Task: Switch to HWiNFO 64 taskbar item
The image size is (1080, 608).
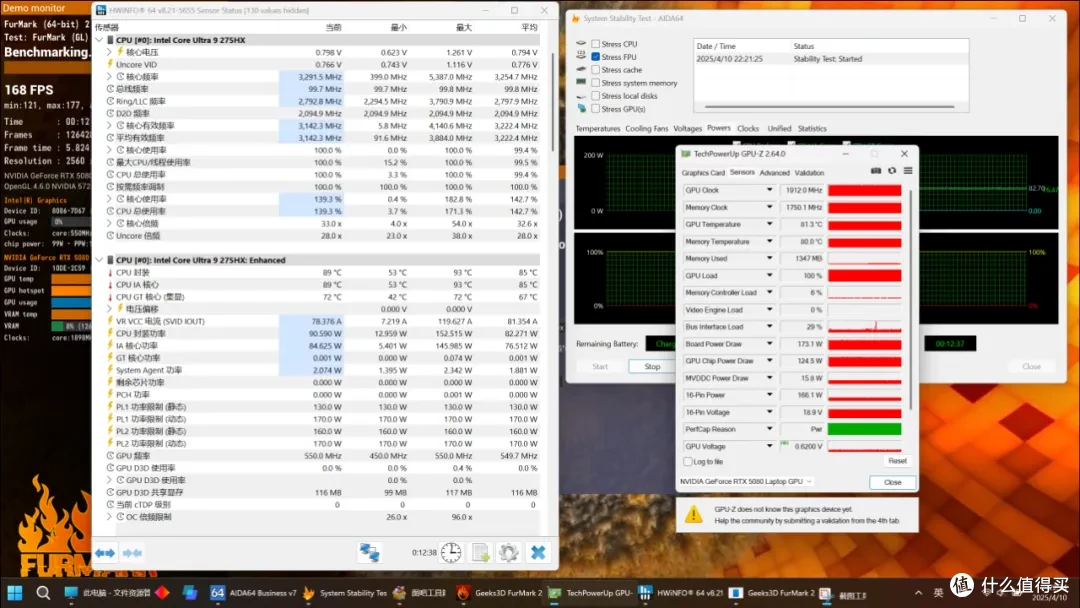Action: (x=681, y=592)
